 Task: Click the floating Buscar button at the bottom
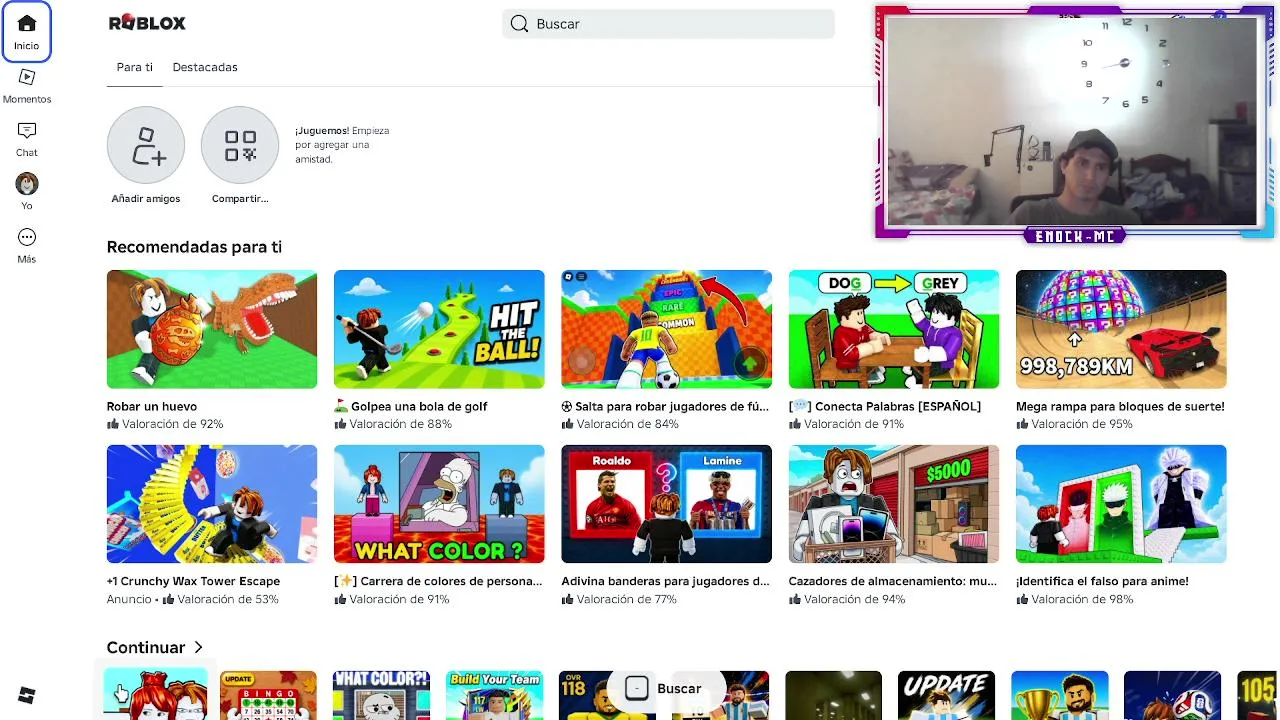pyautogui.click(x=664, y=688)
